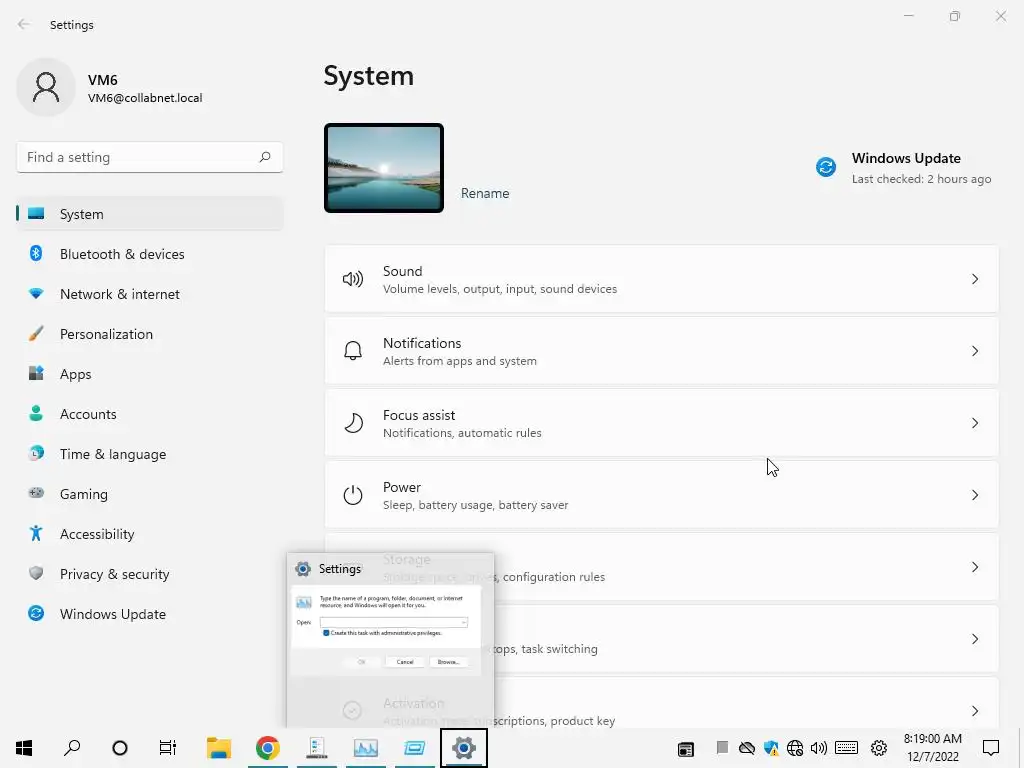Expand the Focus assist row chevron
Image resolution: width=1024 pixels, height=768 pixels.
point(974,423)
